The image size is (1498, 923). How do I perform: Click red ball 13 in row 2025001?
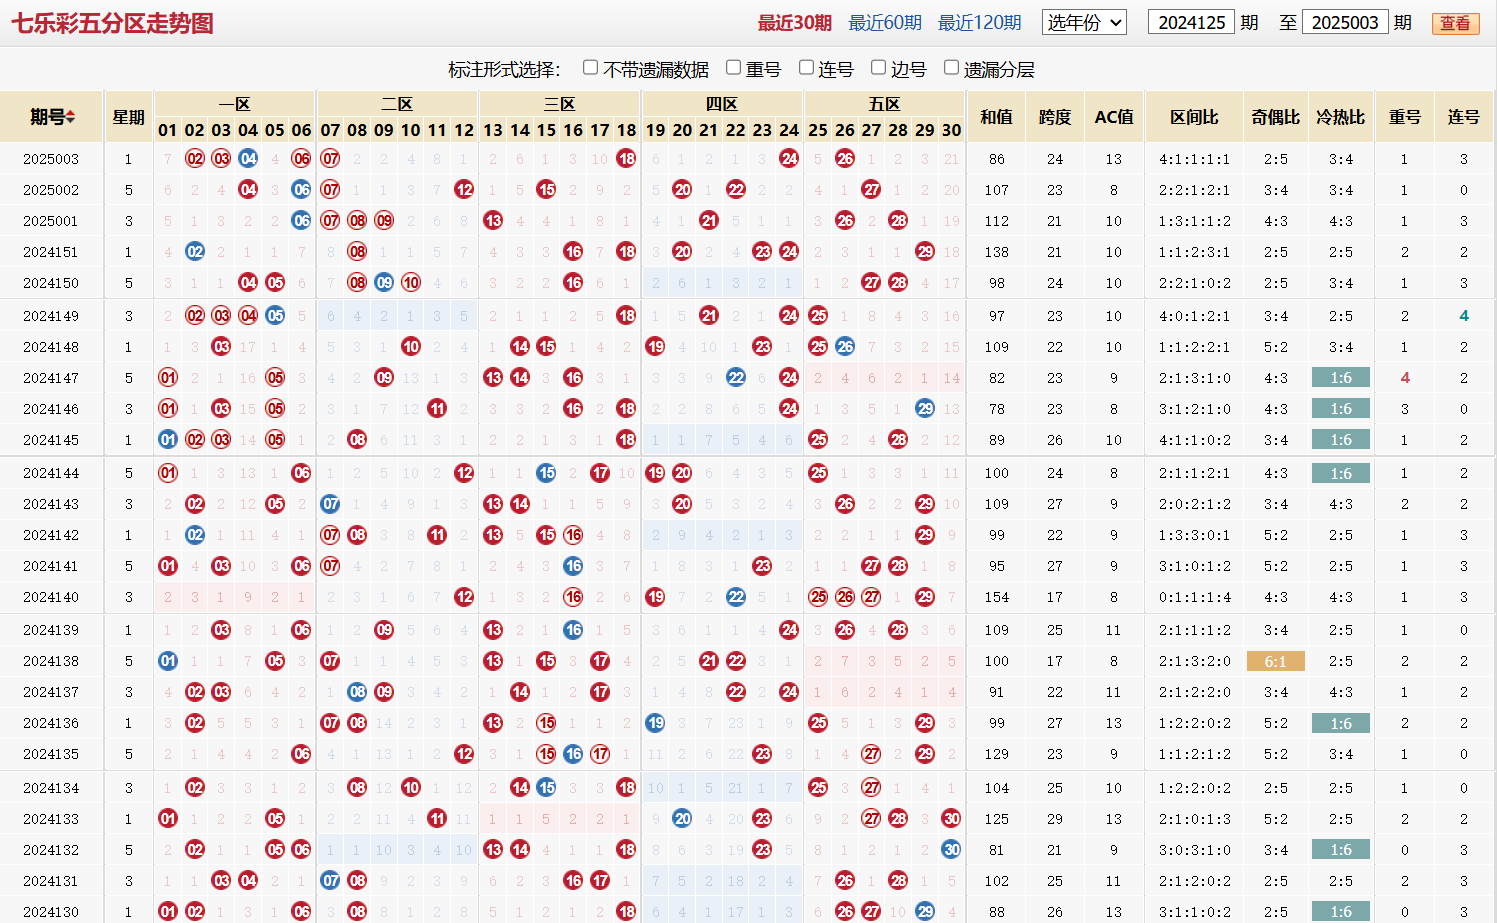493,220
